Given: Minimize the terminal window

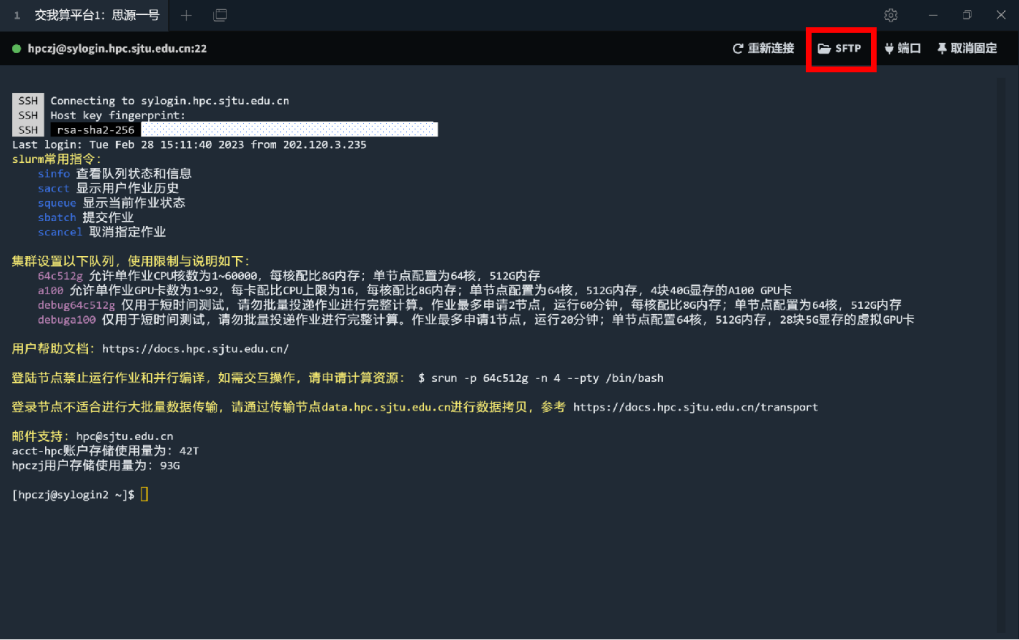Looking at the screenshot, I should 933,15.
